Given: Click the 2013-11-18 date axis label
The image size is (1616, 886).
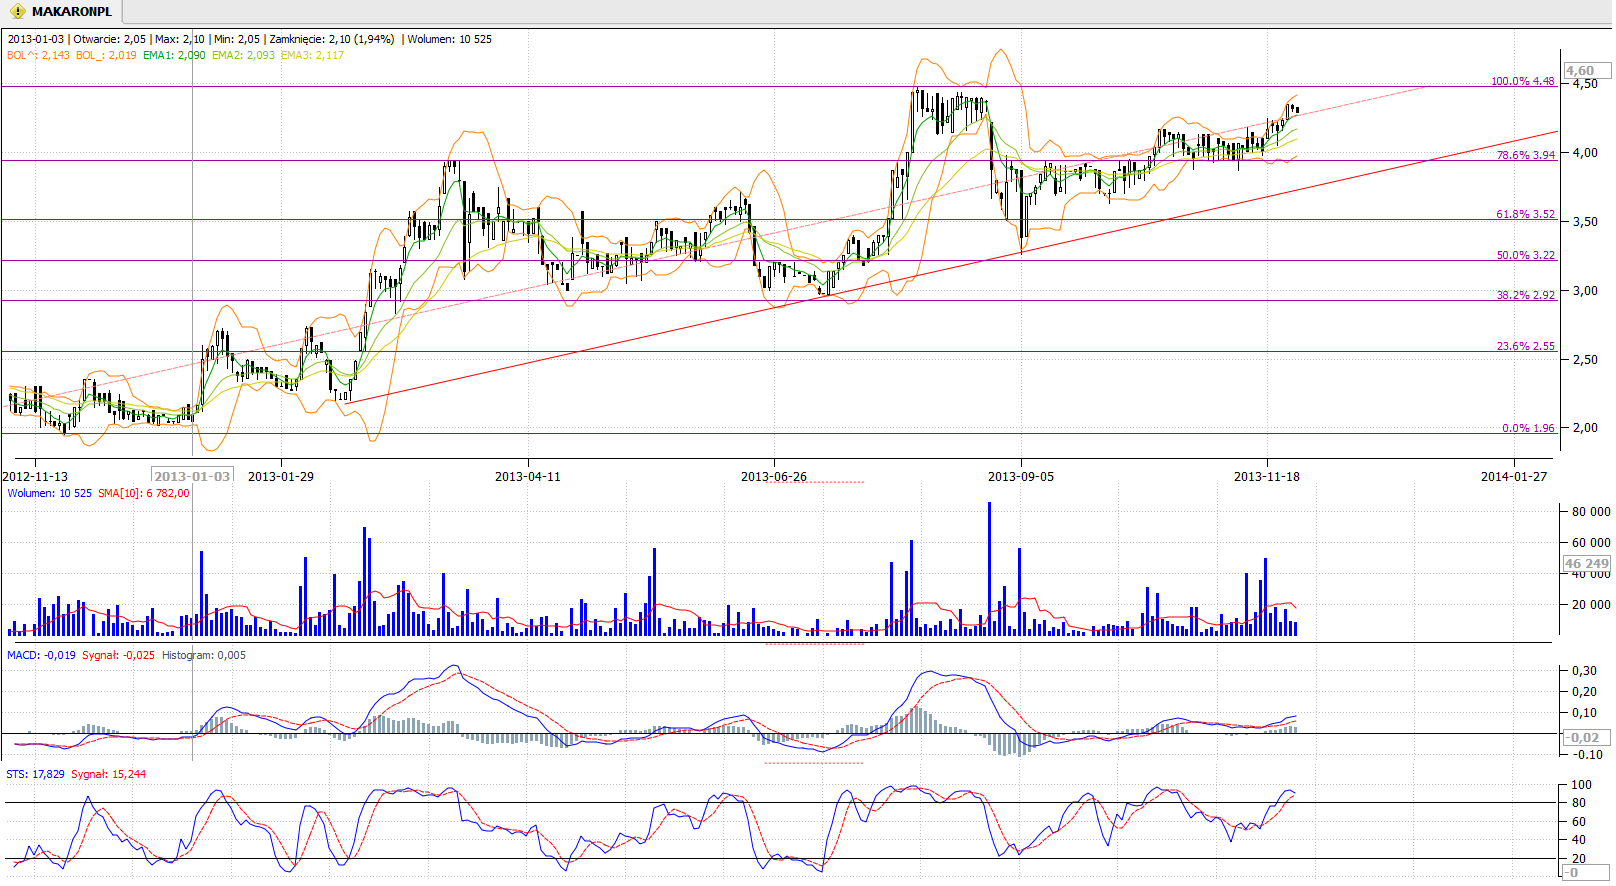Looking at the screenshot, I should pyautogui.click(x=1267, y=477).
